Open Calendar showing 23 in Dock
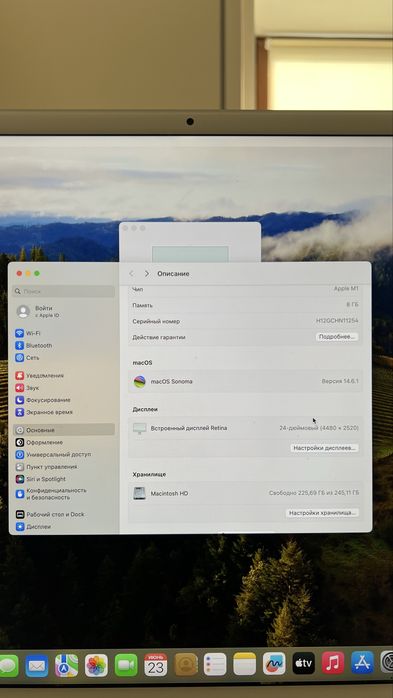 [156, 665]
